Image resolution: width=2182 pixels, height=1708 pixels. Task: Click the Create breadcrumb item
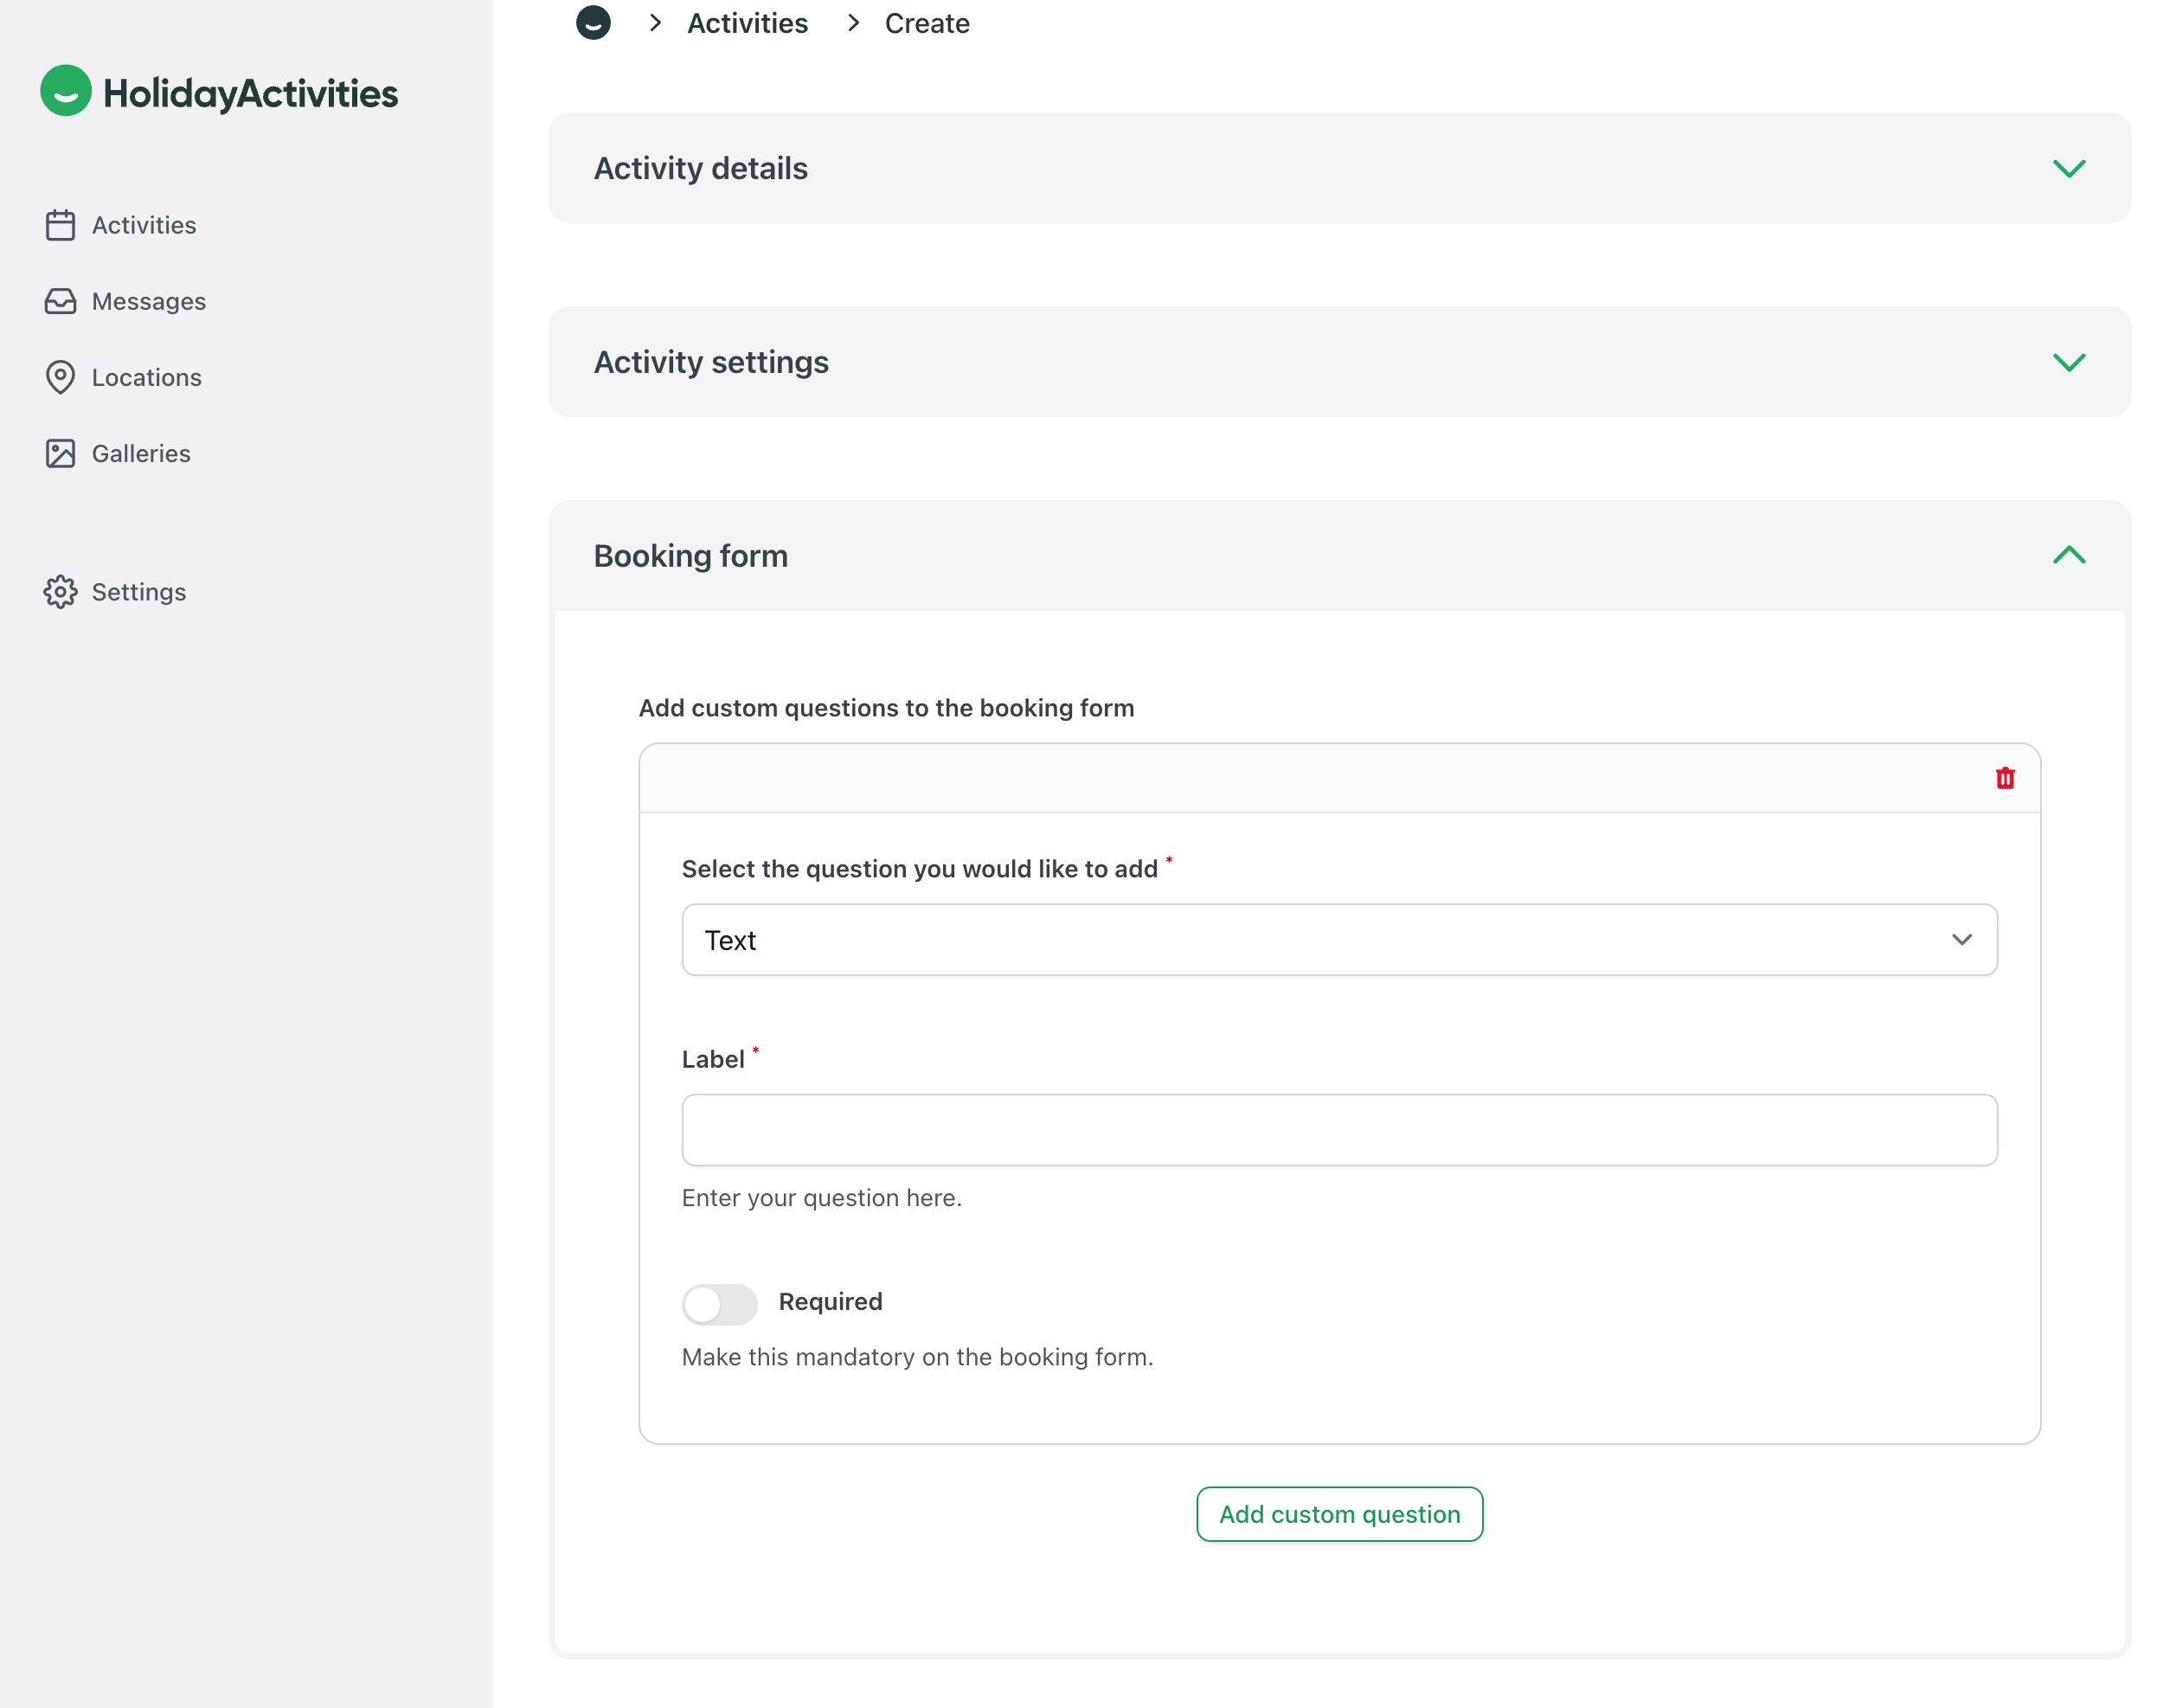926,23
